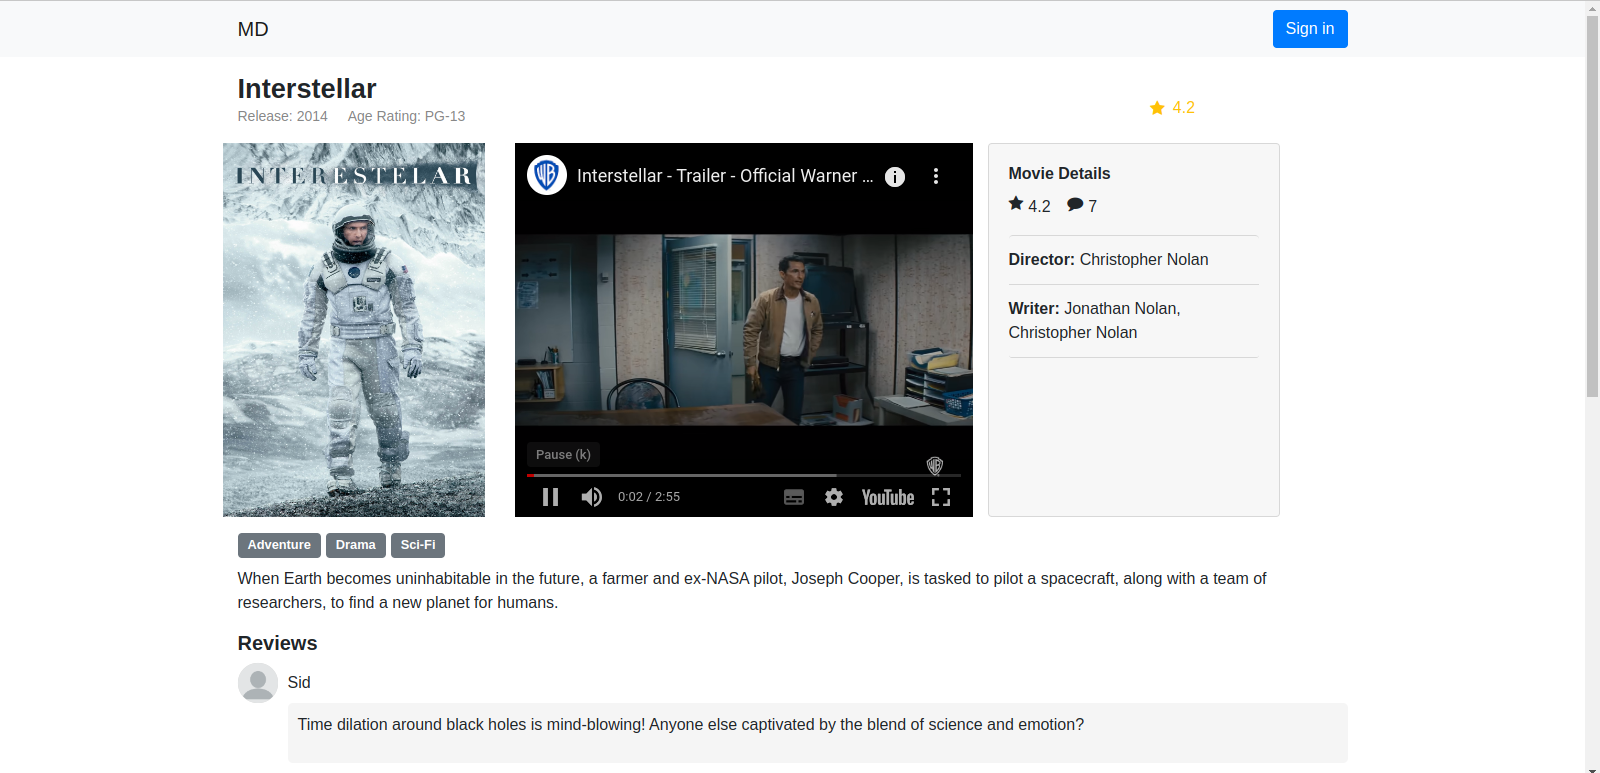Image resolution: width=1600 pixels, height=773 pixels.
Task: Pause the Interstellar trailer video
Action: [x=550, y=497]
